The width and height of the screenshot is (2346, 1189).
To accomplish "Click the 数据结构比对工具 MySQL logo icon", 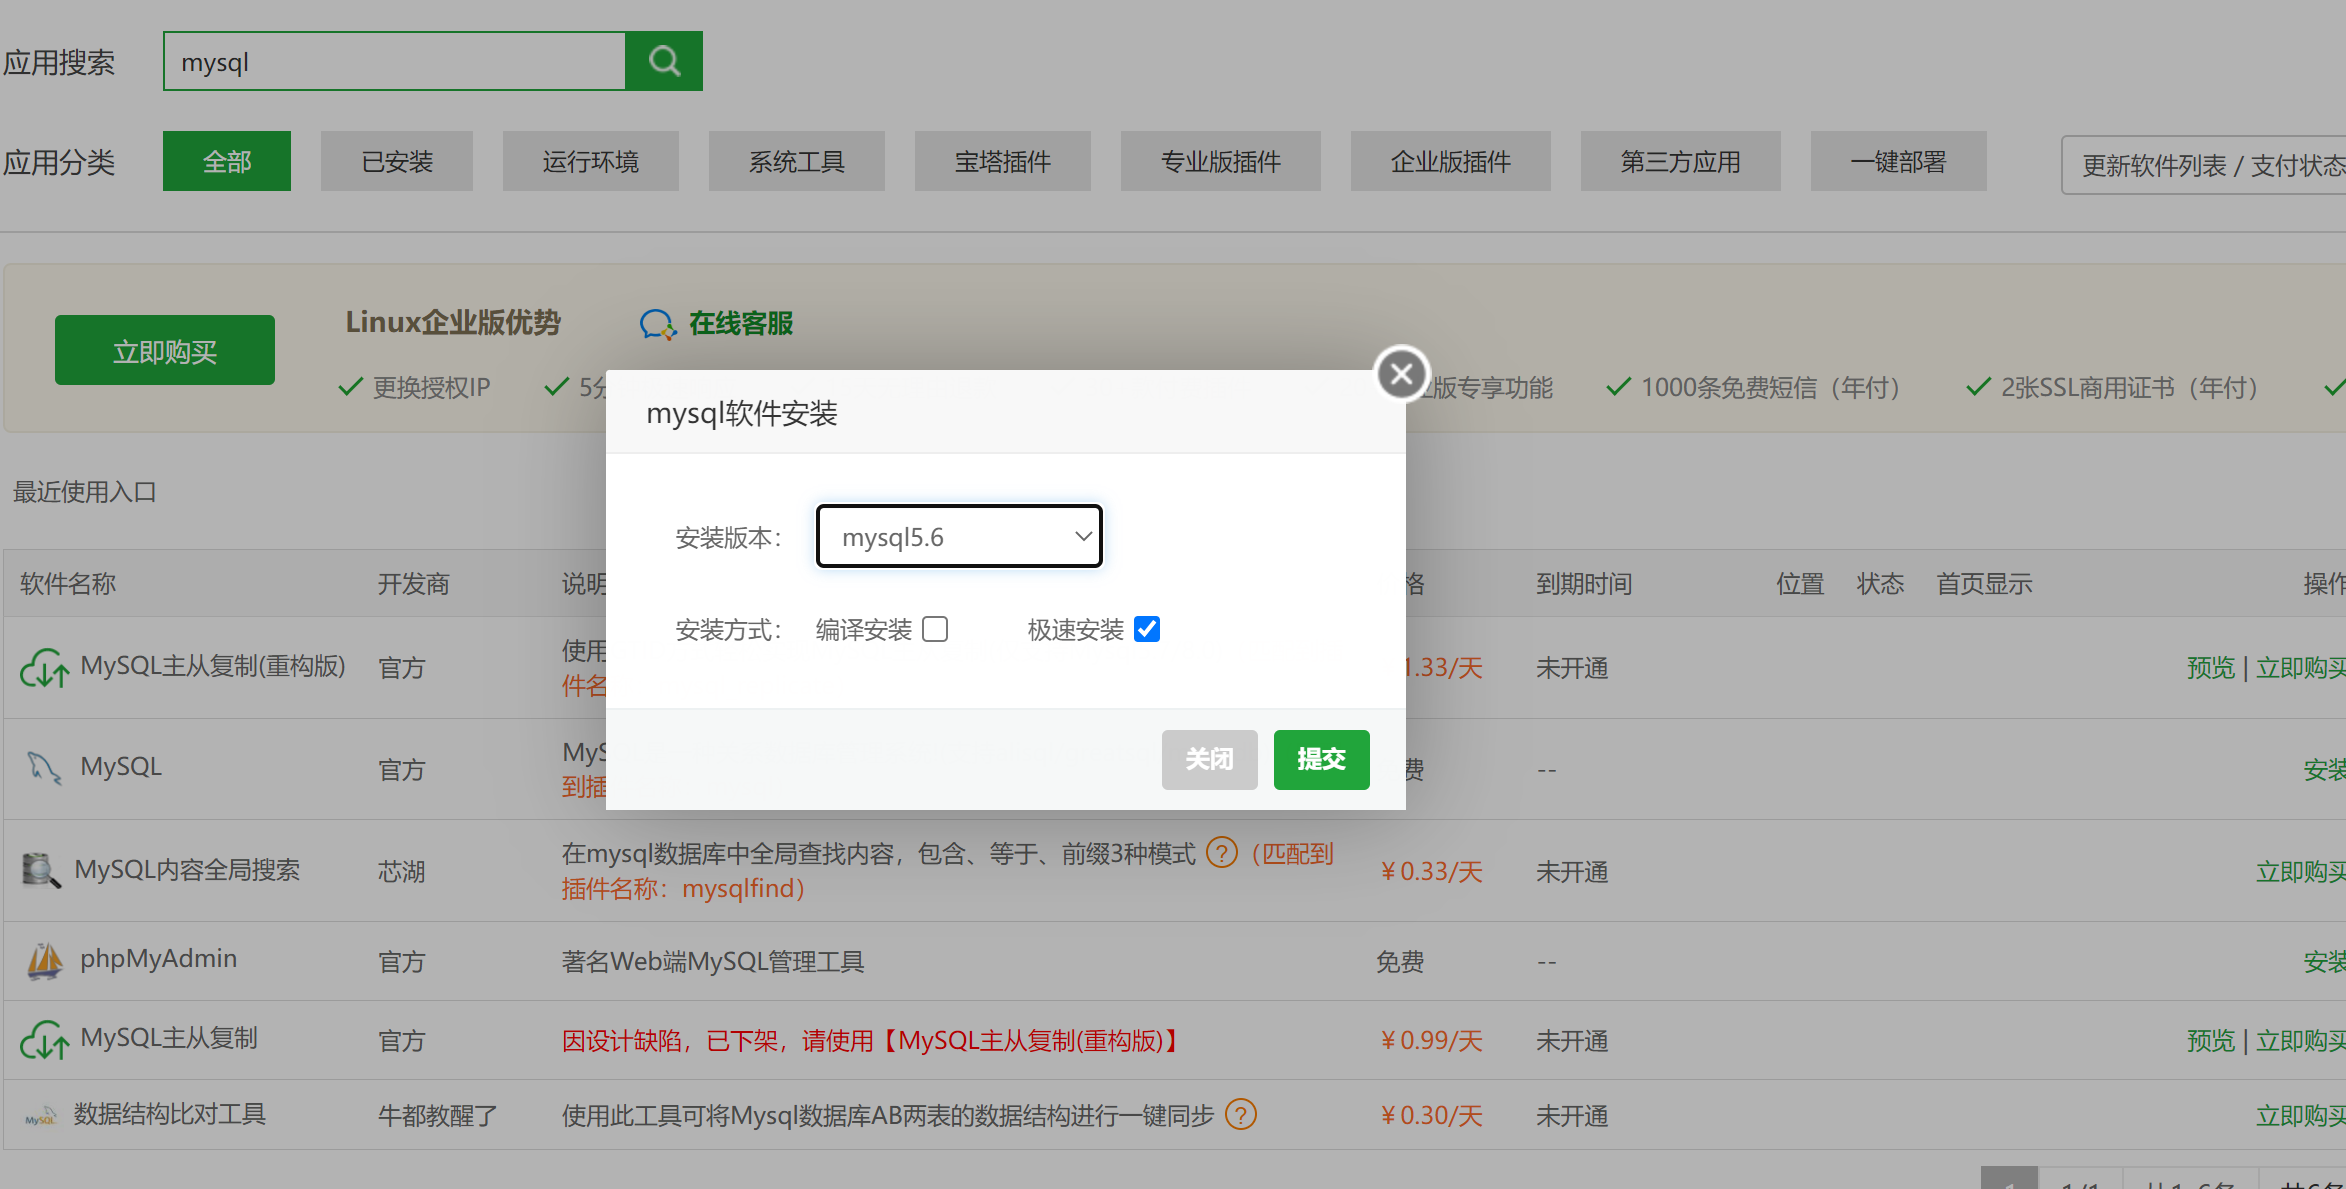I will pyautogui.click(x=41, y=1117).
